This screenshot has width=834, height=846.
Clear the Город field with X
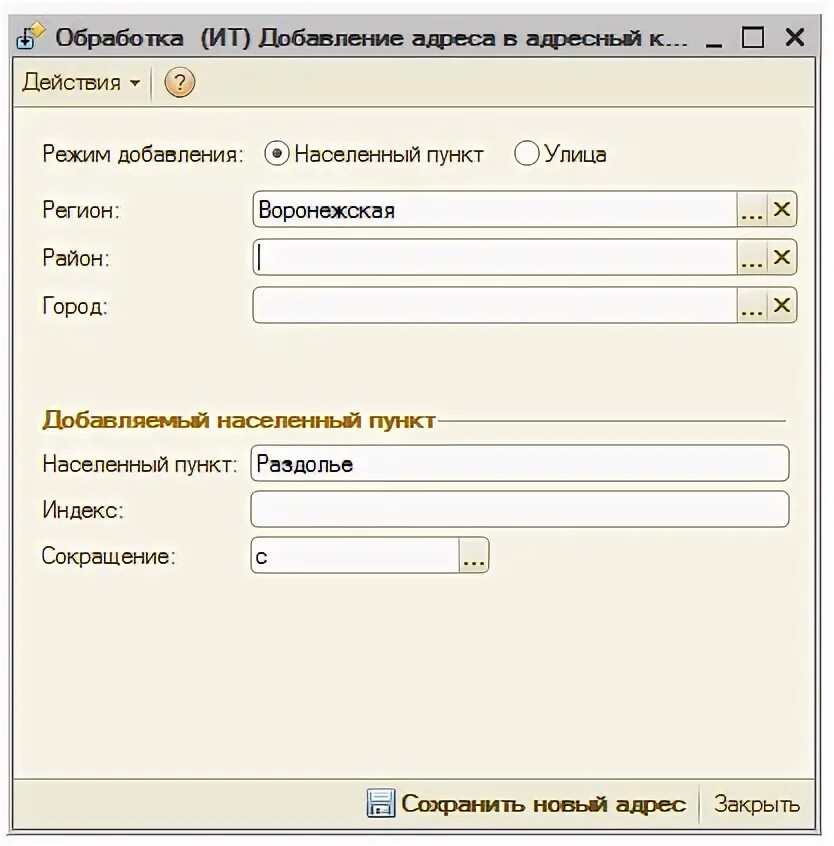click(x=782, y=305)
